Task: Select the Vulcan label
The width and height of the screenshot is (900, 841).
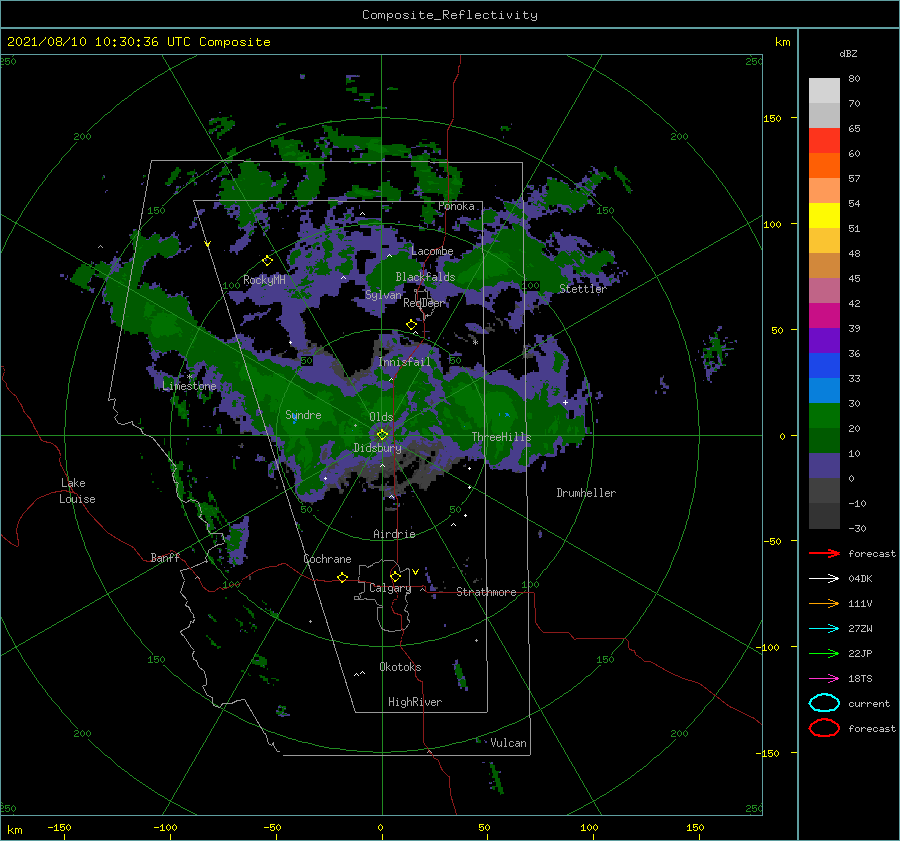Action: (x=508, y=743)
